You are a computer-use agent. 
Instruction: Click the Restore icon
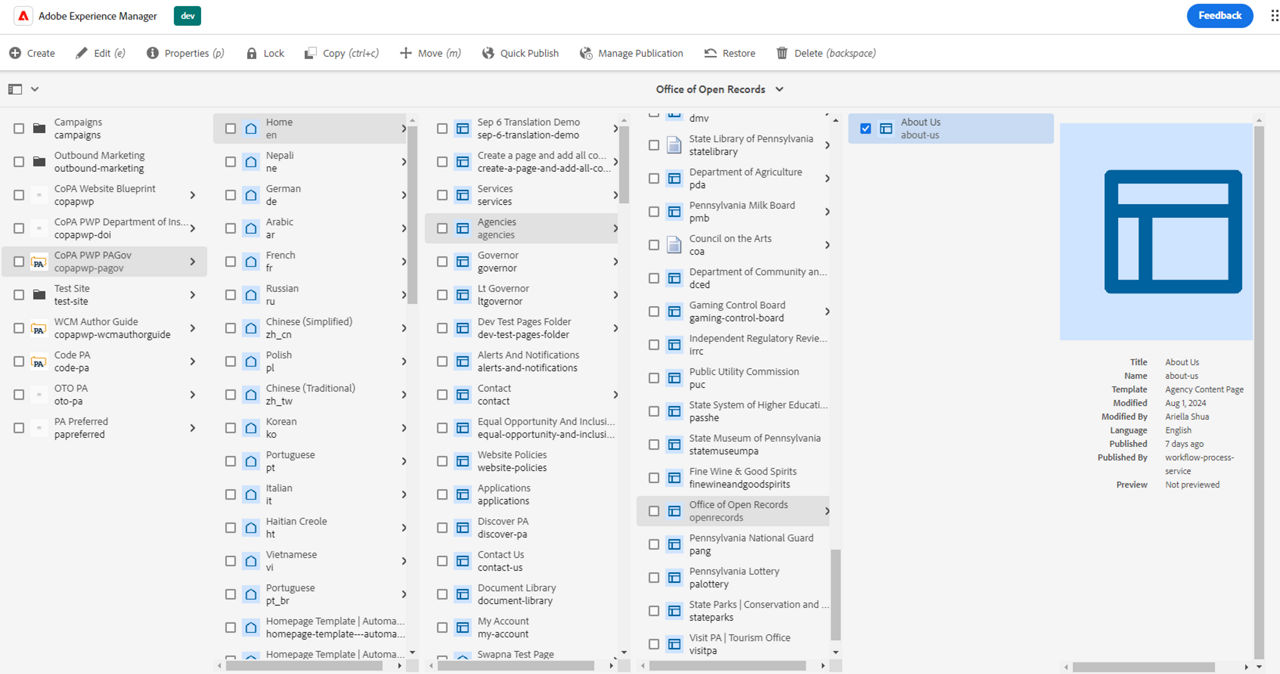710,53
